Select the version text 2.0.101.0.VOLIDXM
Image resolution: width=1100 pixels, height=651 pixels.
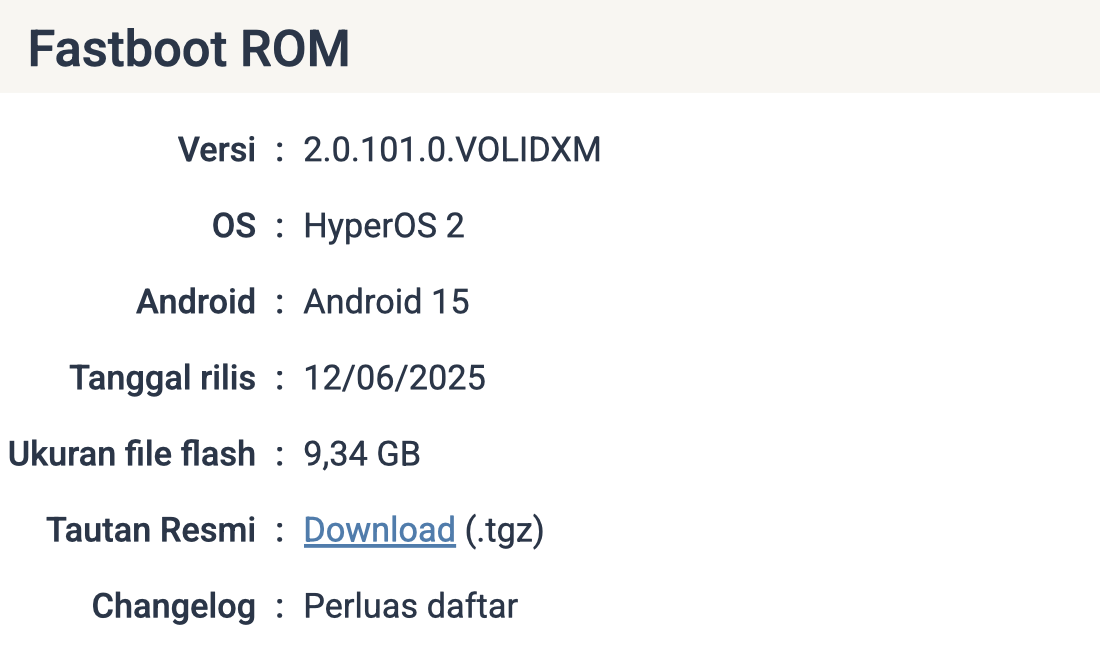click(452, 149)
